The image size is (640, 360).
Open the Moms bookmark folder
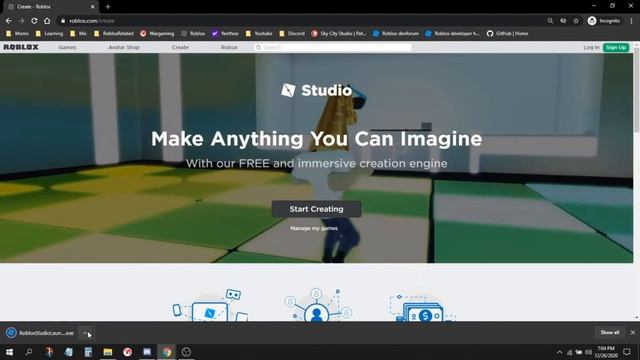17,33
